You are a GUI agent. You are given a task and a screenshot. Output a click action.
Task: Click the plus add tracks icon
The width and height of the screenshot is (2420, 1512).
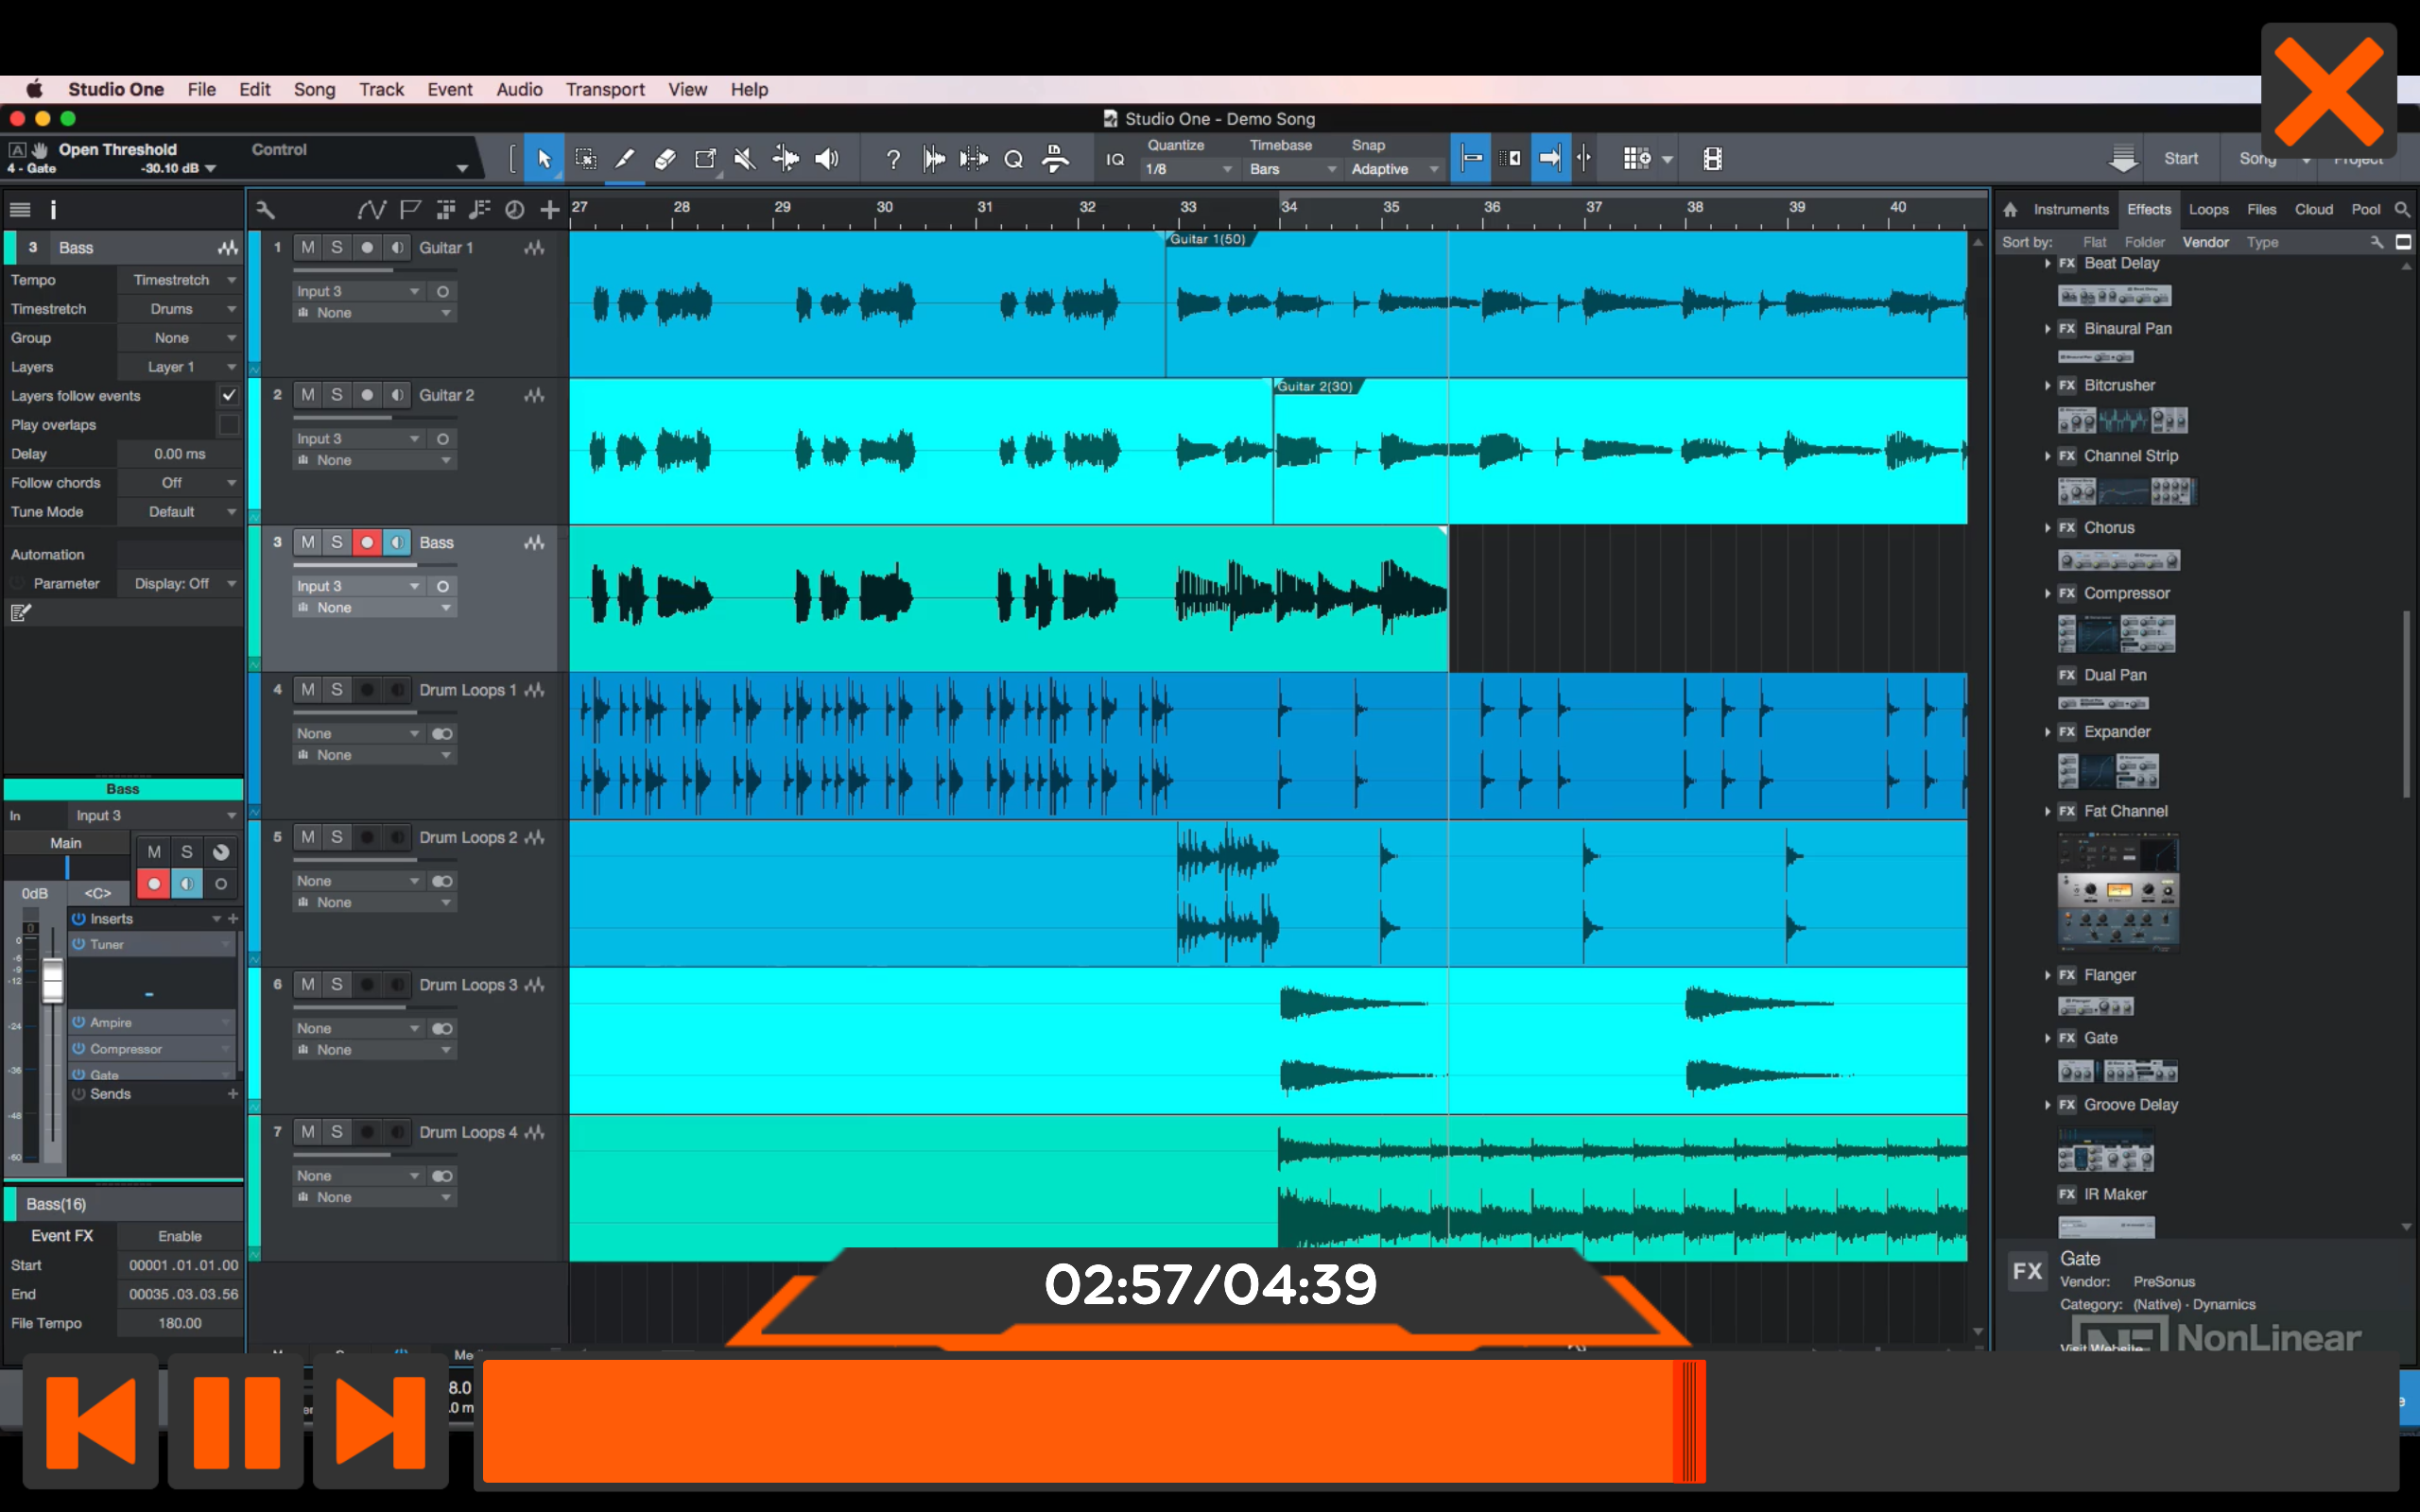550,210
